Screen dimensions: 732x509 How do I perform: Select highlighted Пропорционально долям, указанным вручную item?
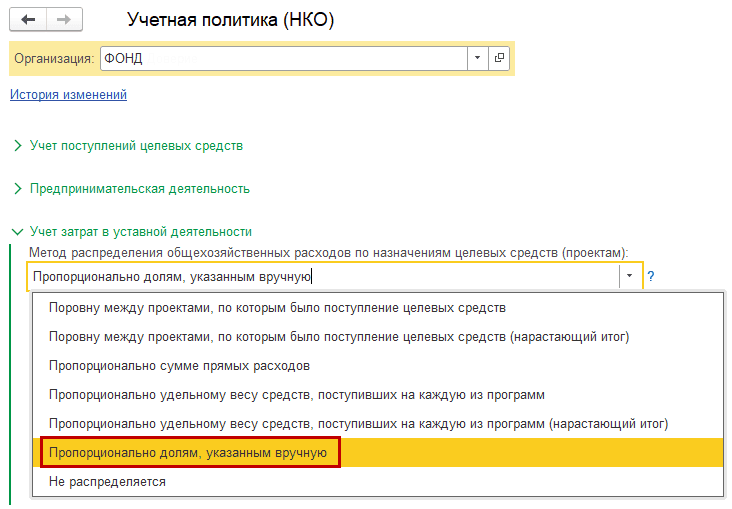click(x=188, y=453)
